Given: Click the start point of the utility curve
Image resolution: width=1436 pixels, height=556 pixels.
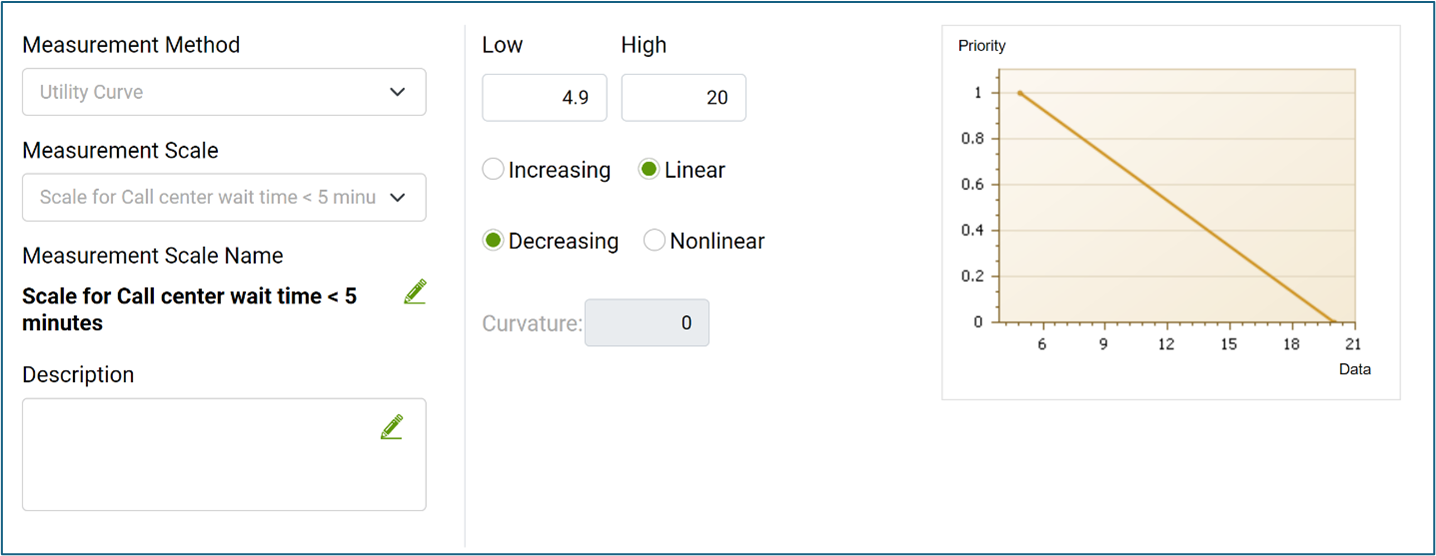Looking at the screenshot, I should tap(1020, 93).
